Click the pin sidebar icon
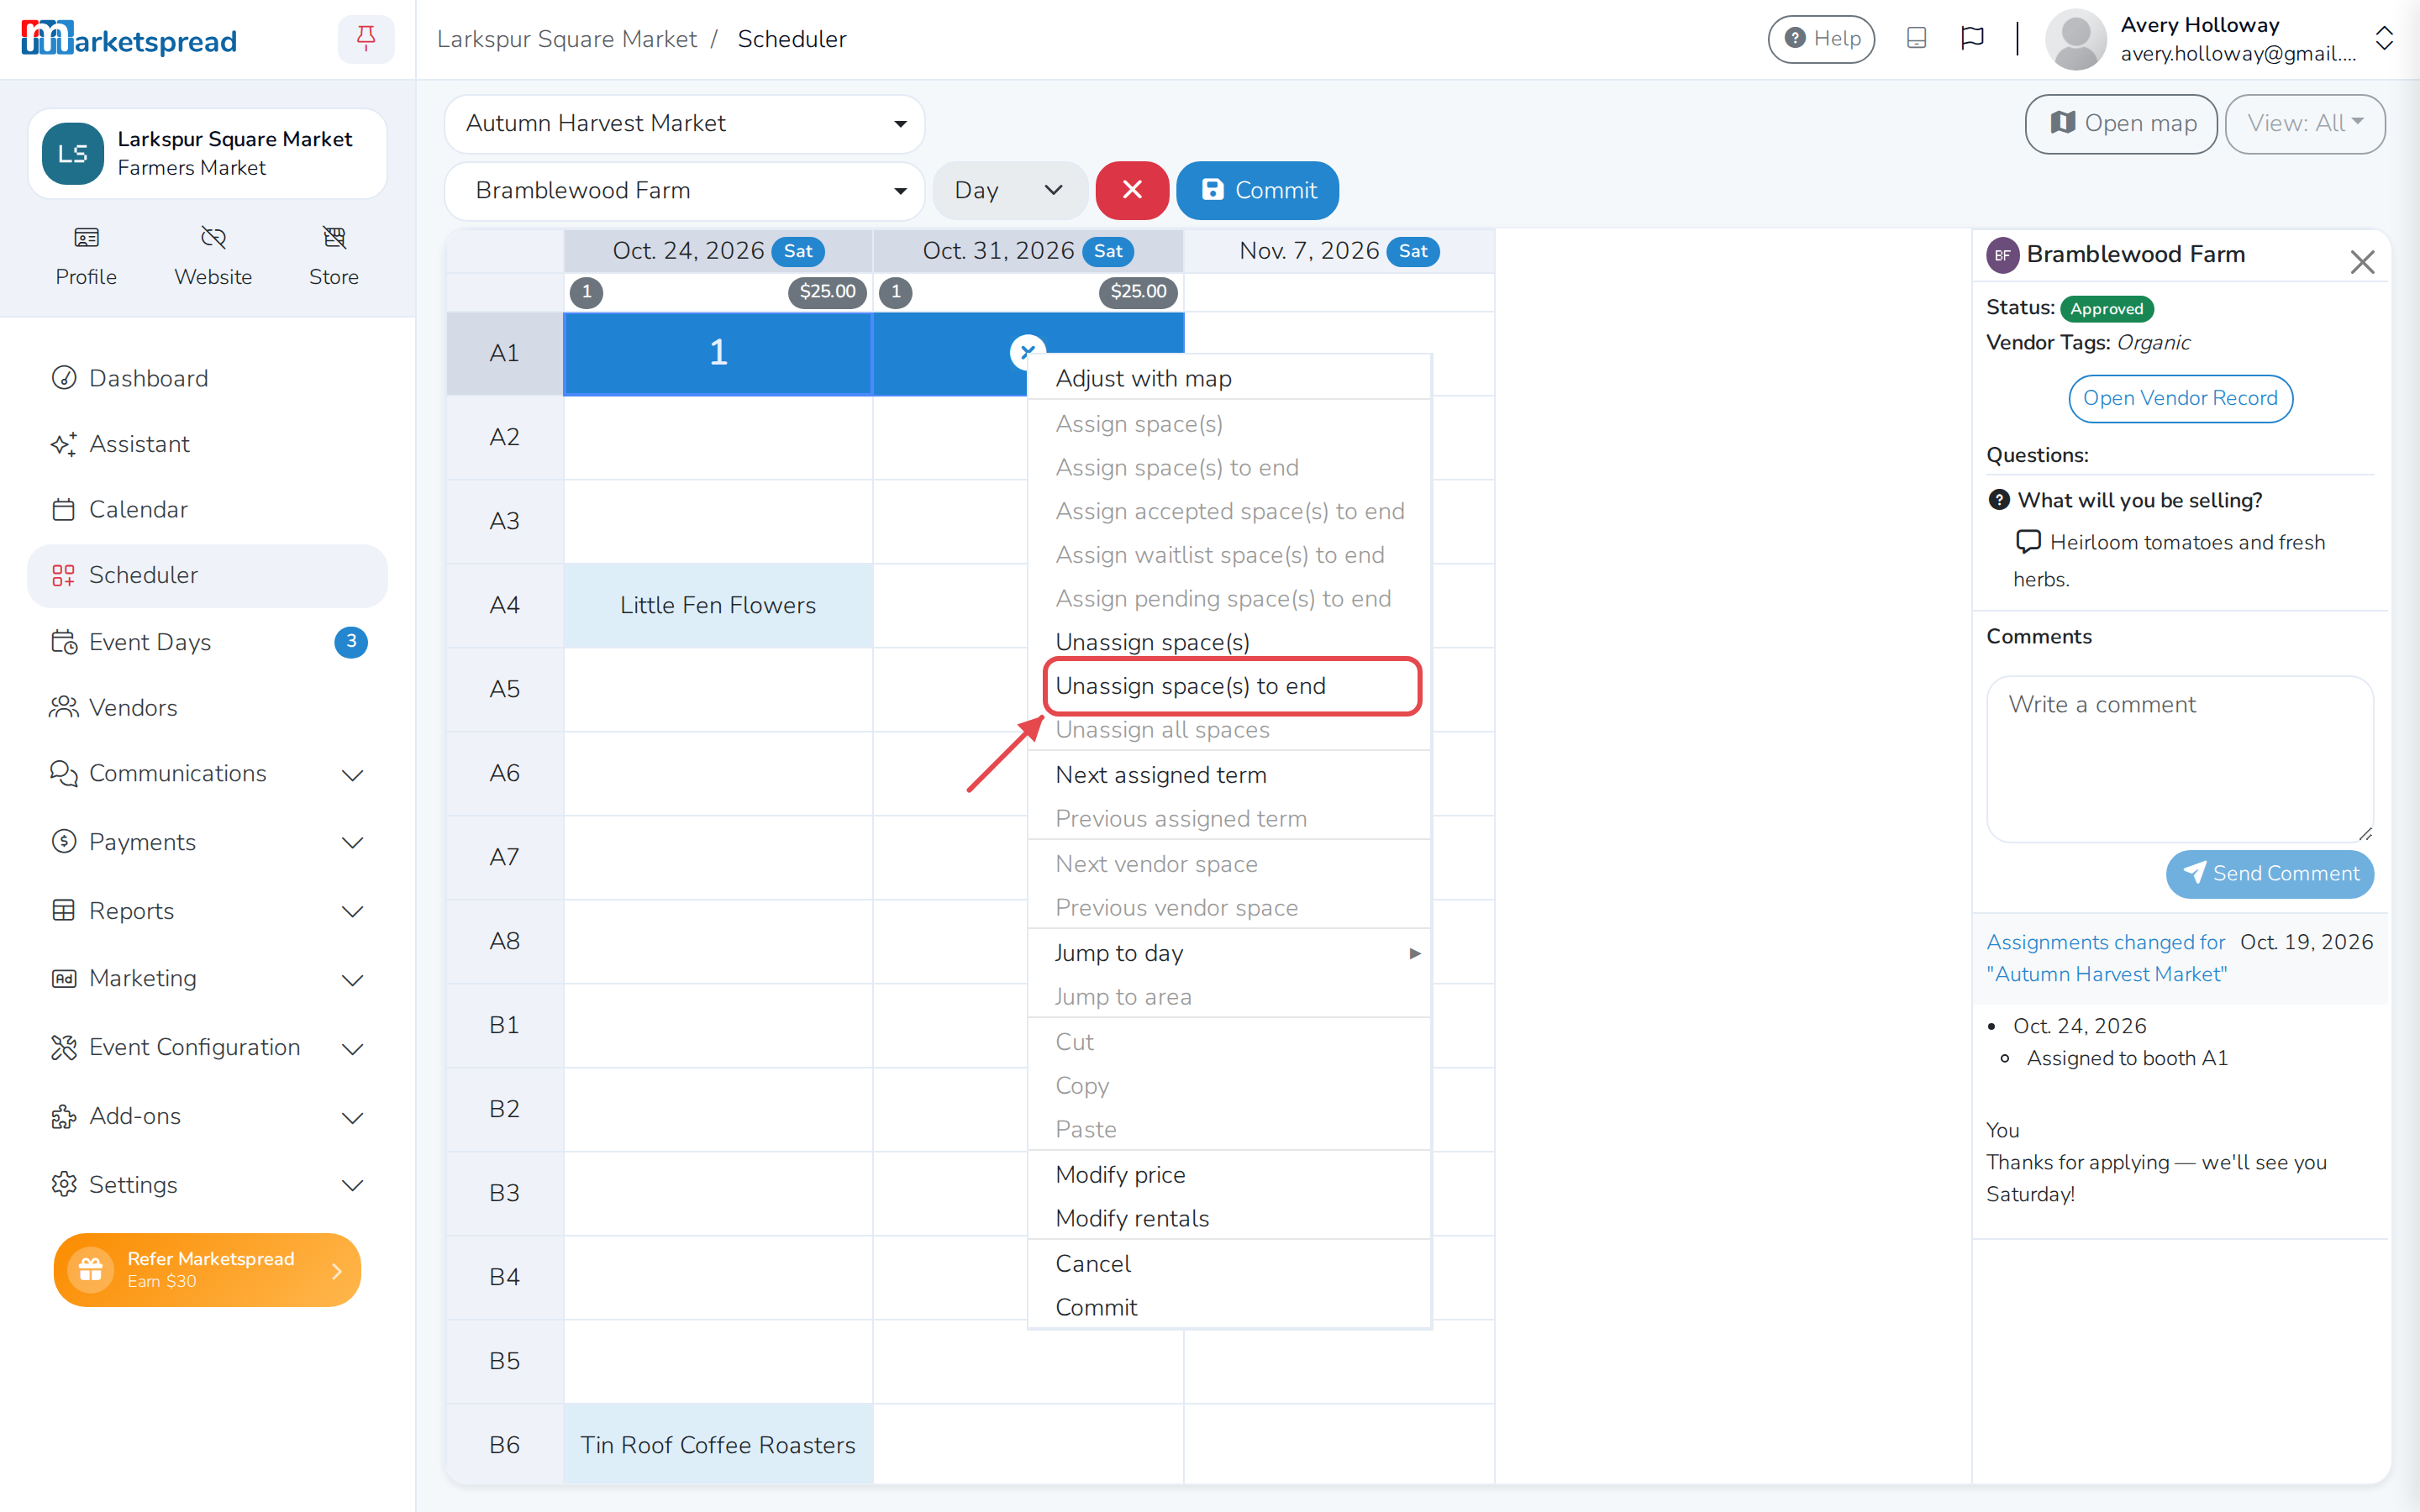Viewport: 2420px width, 1512px height. click(x=366, y=39)
